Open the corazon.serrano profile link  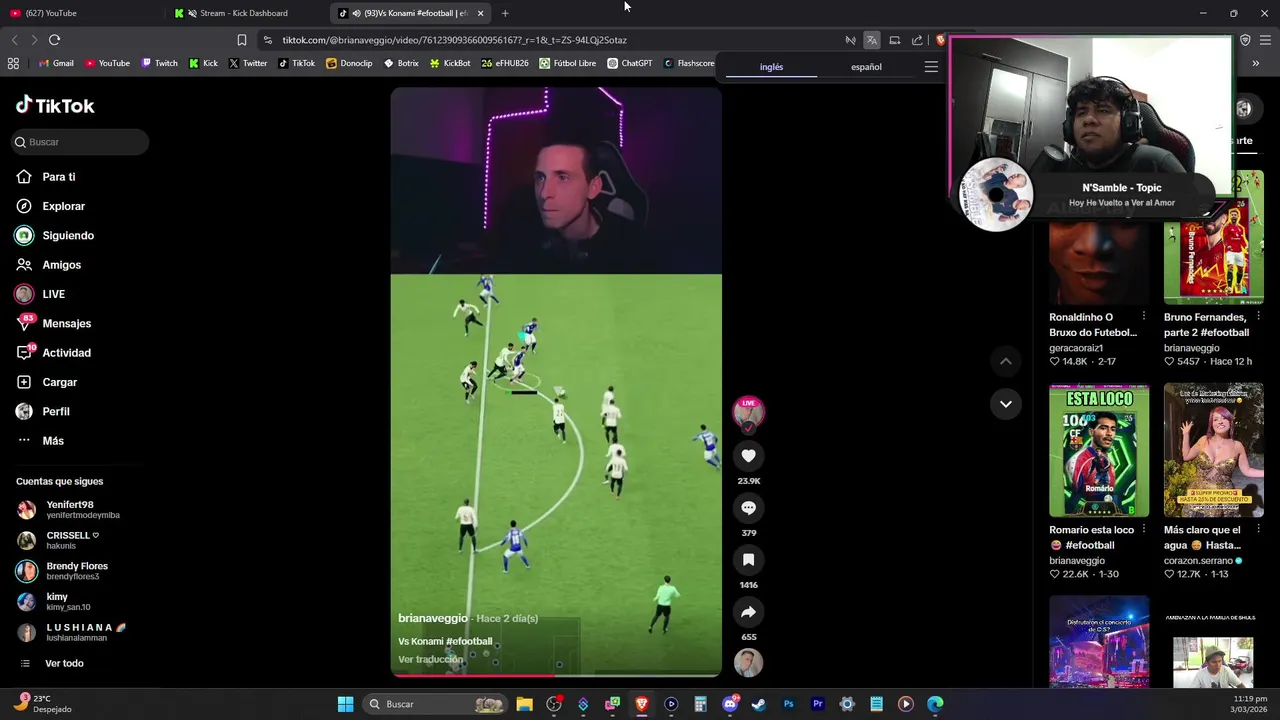1203,561
